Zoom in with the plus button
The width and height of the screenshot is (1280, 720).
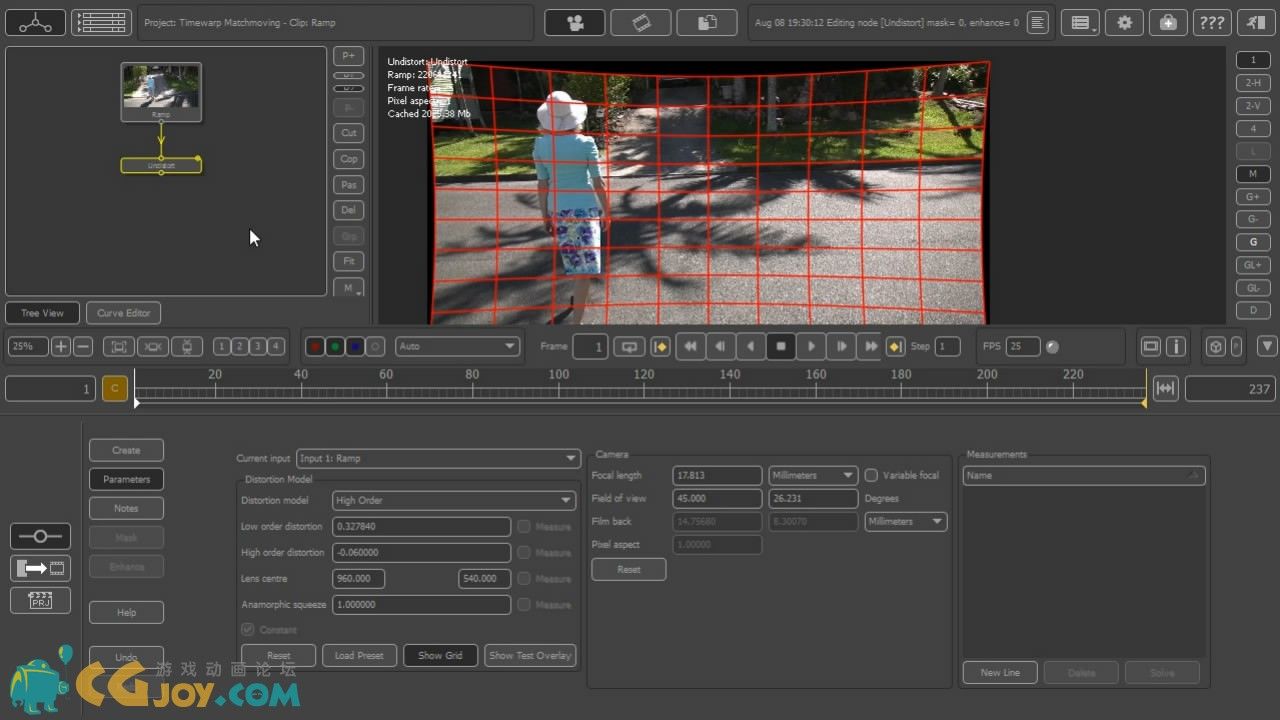61,346
